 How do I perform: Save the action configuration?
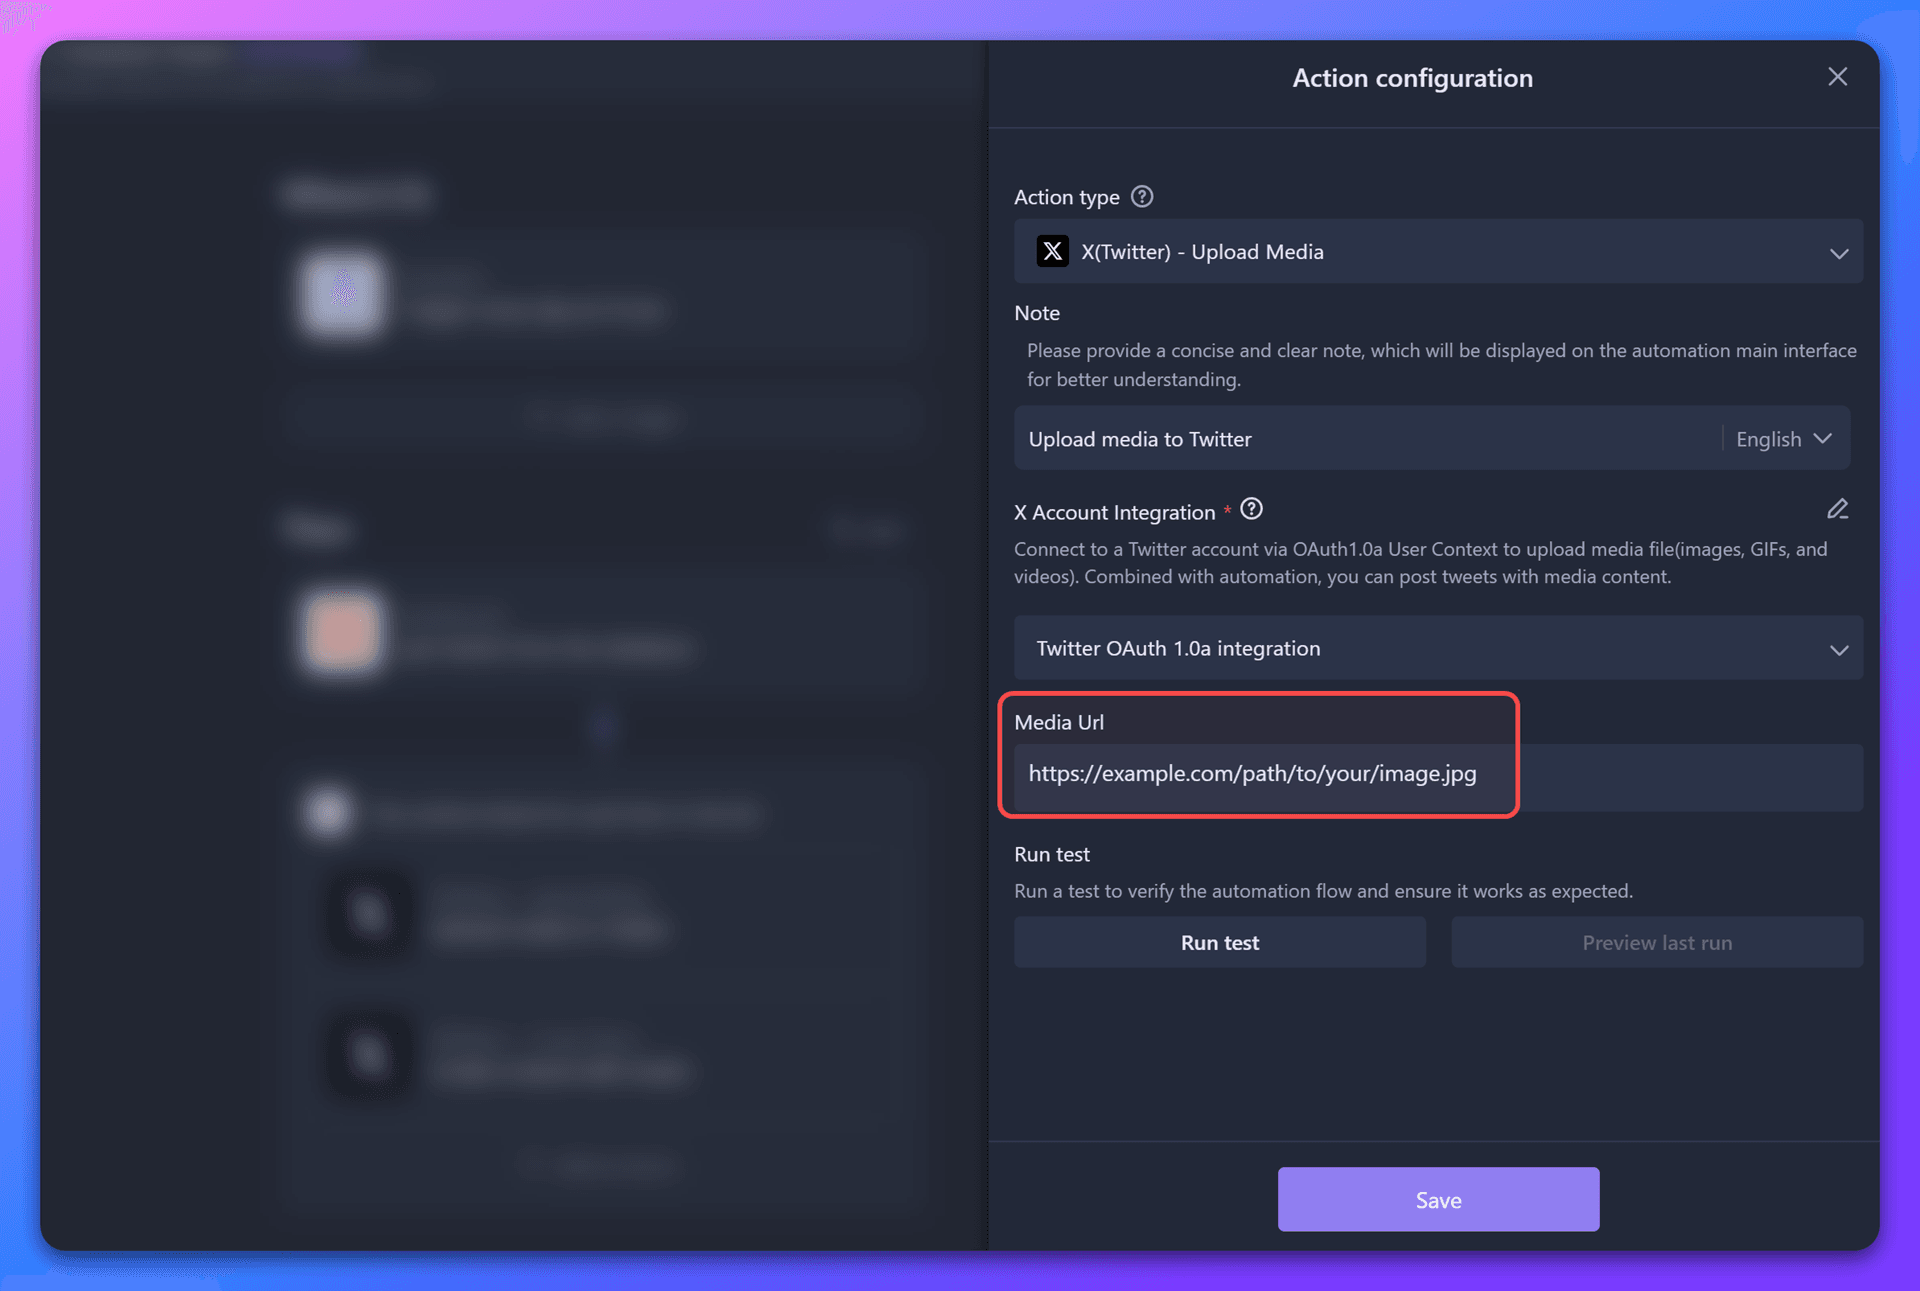click(1438, 1199)
